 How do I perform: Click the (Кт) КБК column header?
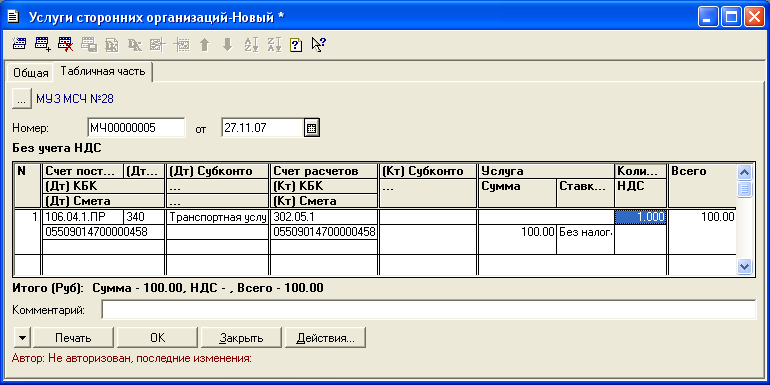click(x=324, y=186)
